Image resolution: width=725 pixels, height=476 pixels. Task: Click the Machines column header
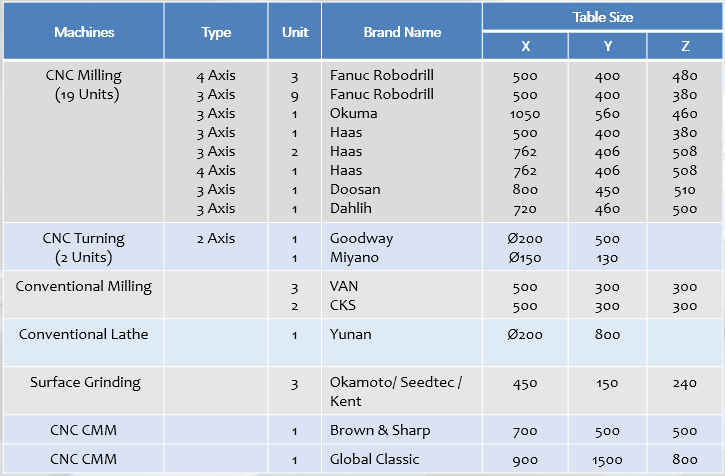84,32
